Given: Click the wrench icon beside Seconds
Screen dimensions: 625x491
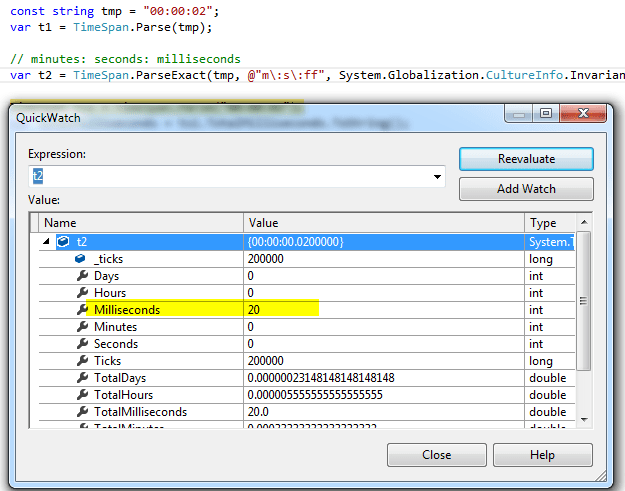Looking at the screenshot, I should coord(82,344).
